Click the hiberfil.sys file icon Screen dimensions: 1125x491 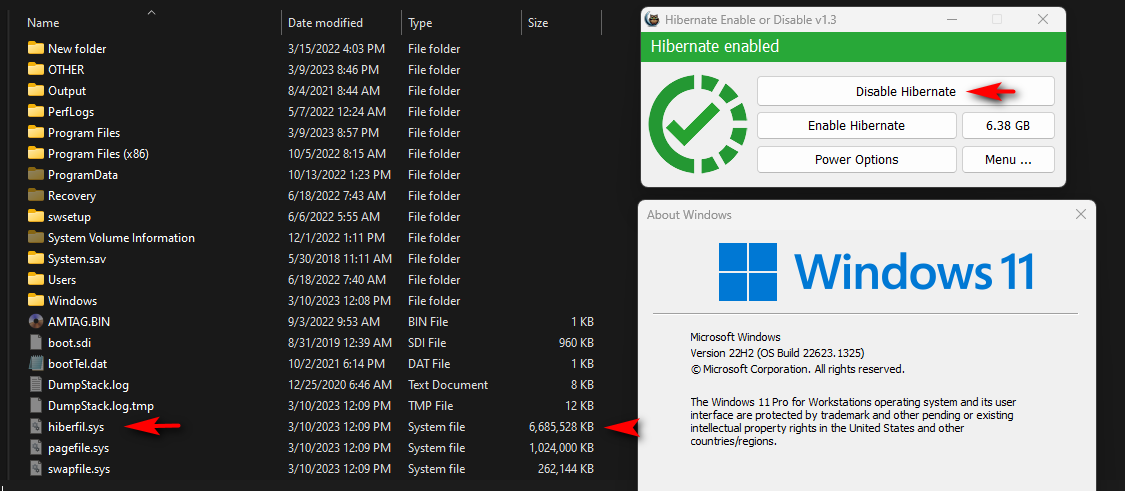36,426
